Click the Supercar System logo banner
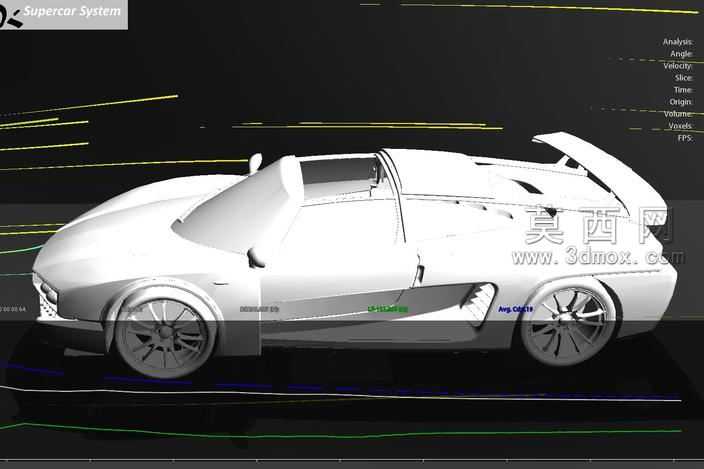This screenshot has height=469, width=704. point(63,14)
